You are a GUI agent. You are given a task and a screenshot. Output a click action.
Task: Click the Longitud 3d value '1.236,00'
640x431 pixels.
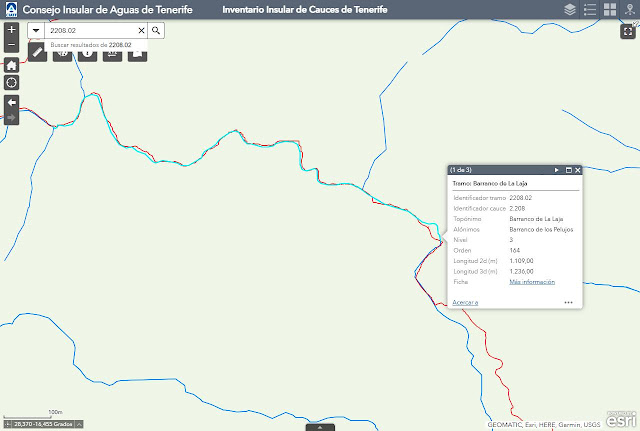(x=521, y=271)
